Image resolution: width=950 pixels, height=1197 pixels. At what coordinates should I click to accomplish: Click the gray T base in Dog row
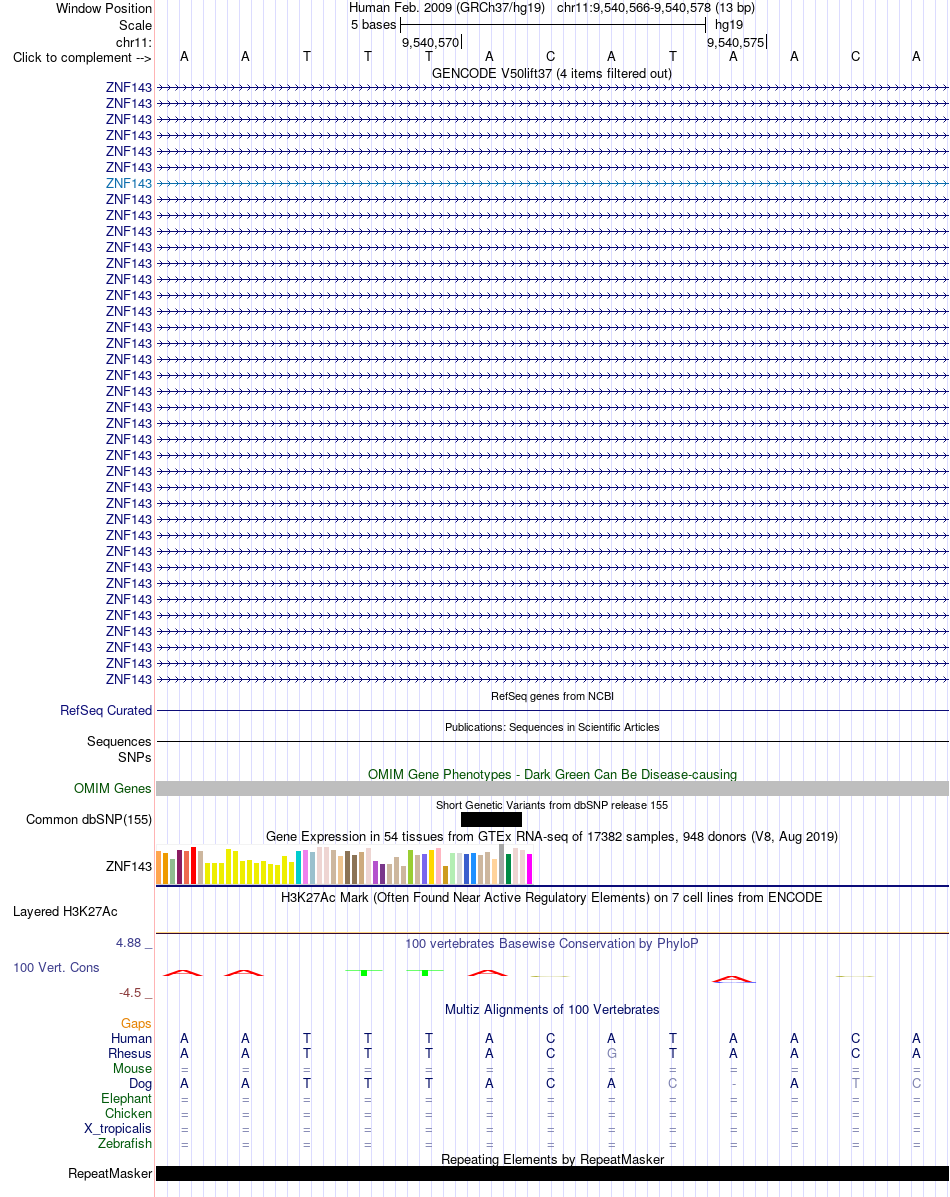[855, 1084]
